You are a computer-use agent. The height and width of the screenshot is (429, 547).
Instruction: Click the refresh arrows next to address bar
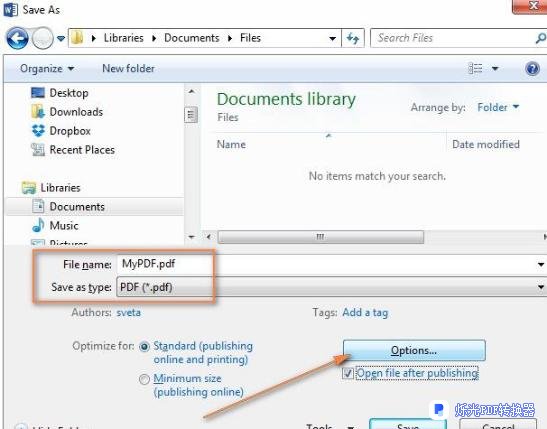tap(353, 38)
